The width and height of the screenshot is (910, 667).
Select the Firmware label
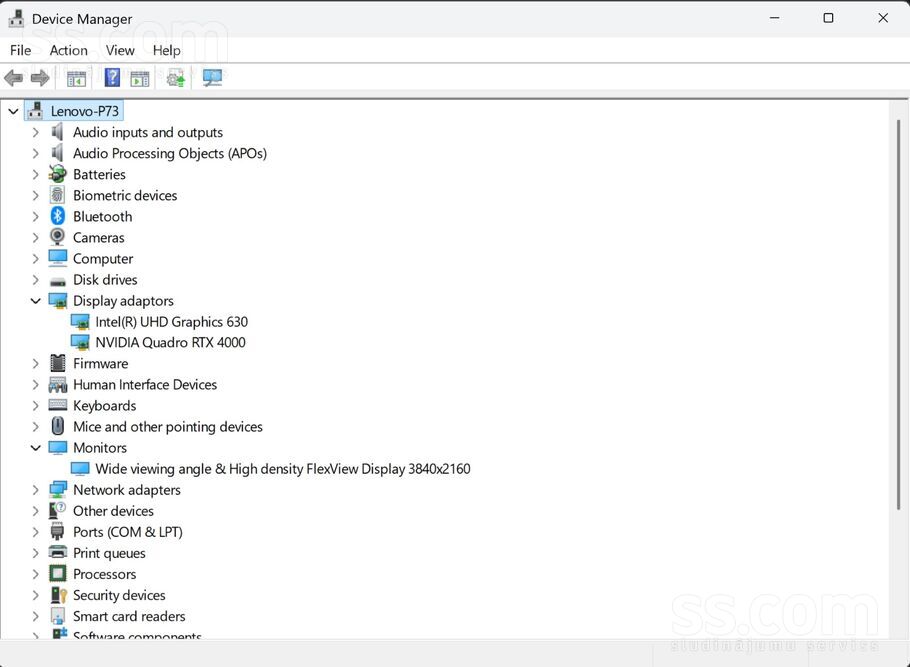coord(100,363)
